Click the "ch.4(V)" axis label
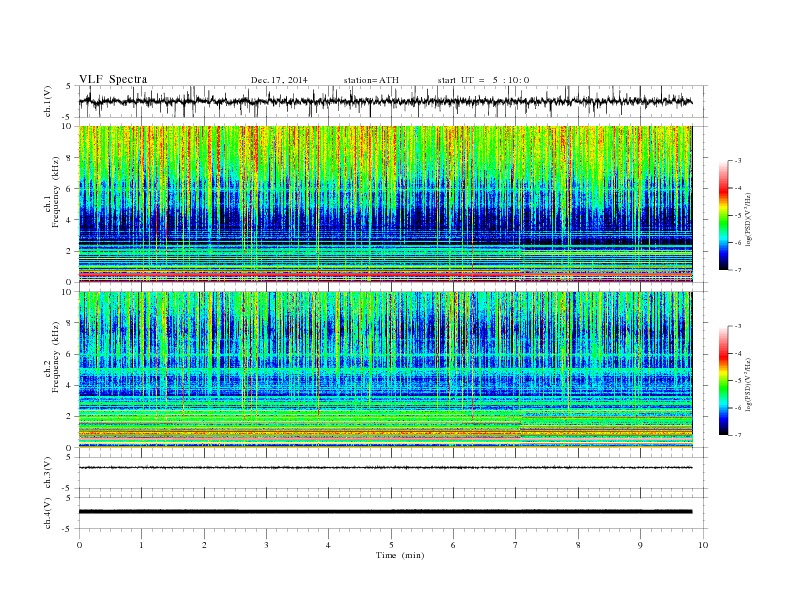Viewport: 792px width, 612px height. [x=48, y=514]
